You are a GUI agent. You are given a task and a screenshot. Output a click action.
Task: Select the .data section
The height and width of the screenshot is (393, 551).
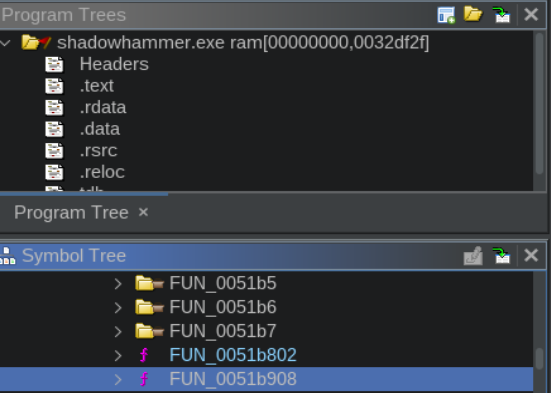[100, 129]
